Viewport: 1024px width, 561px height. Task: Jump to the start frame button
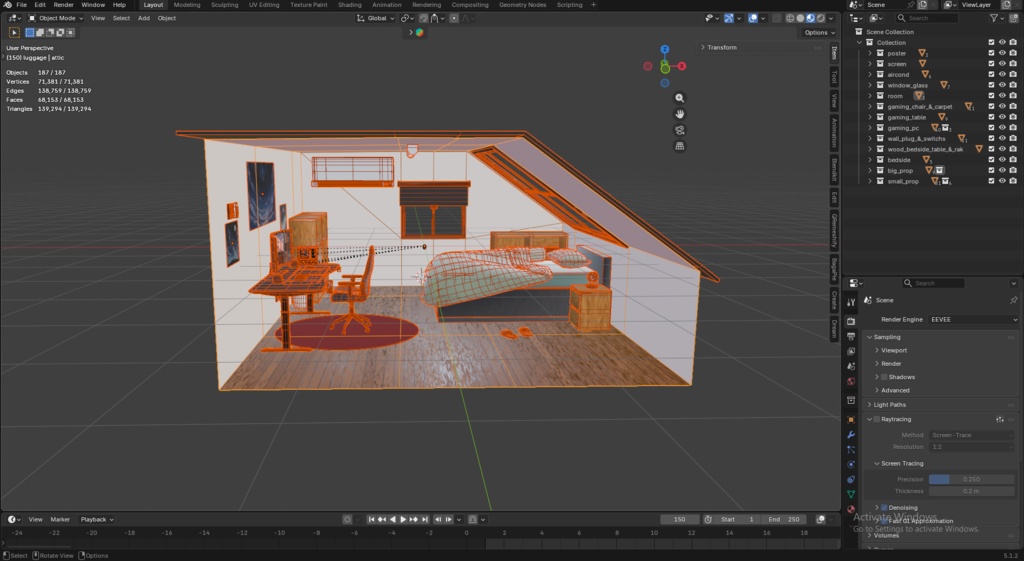tap(371, 520)
